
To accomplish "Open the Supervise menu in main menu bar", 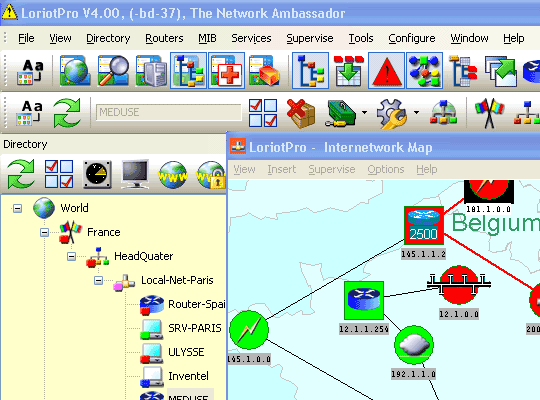I will tap(310, 38).
